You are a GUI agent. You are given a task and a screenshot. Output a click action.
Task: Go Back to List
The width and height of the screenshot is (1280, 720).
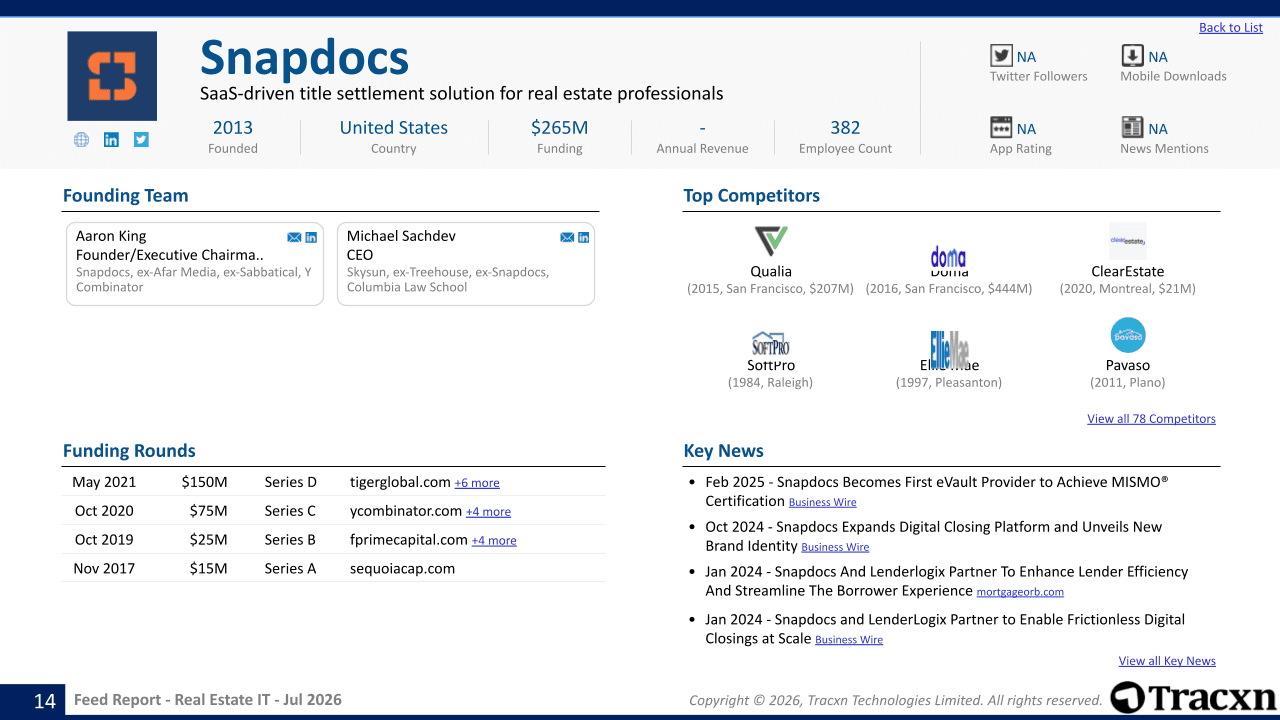[x=1231, y=27]
